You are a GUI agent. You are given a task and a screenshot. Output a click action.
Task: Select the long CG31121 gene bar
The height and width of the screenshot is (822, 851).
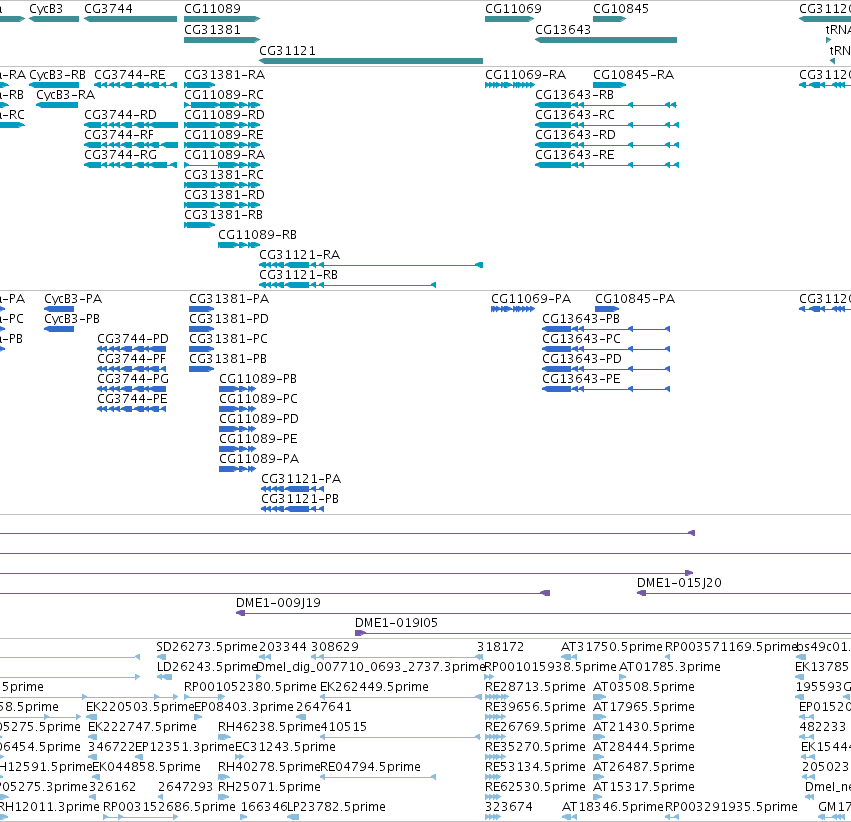(x=371, y=61)
